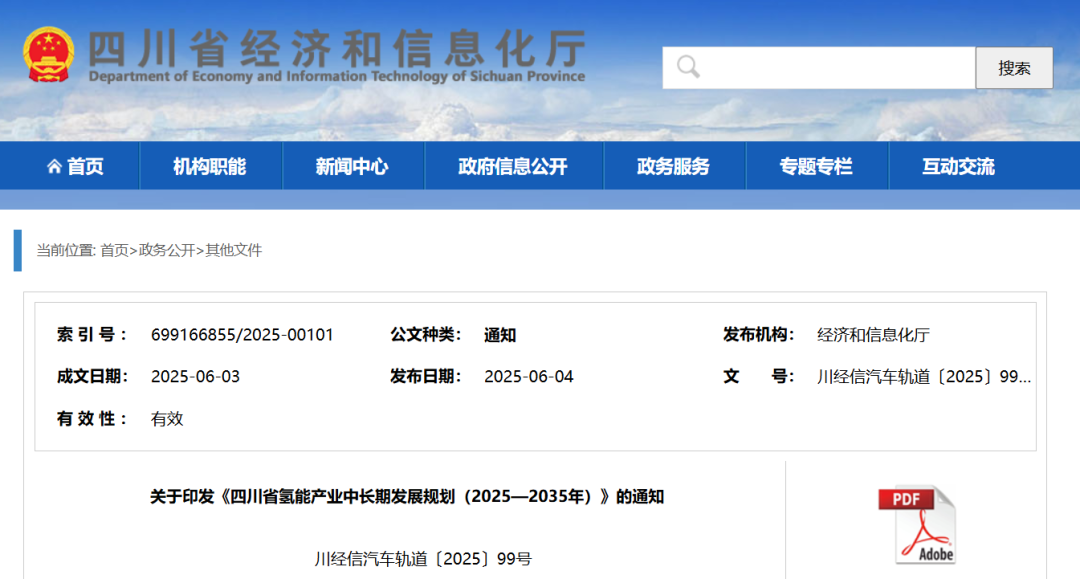Open the Adobe PDF file icon
This screenshot has width=1080, height=579.
coord(917,525)
